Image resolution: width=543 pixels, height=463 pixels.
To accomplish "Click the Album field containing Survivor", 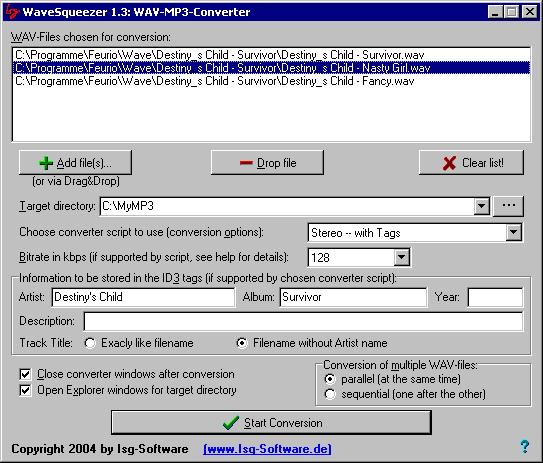I will click(353, 297).
